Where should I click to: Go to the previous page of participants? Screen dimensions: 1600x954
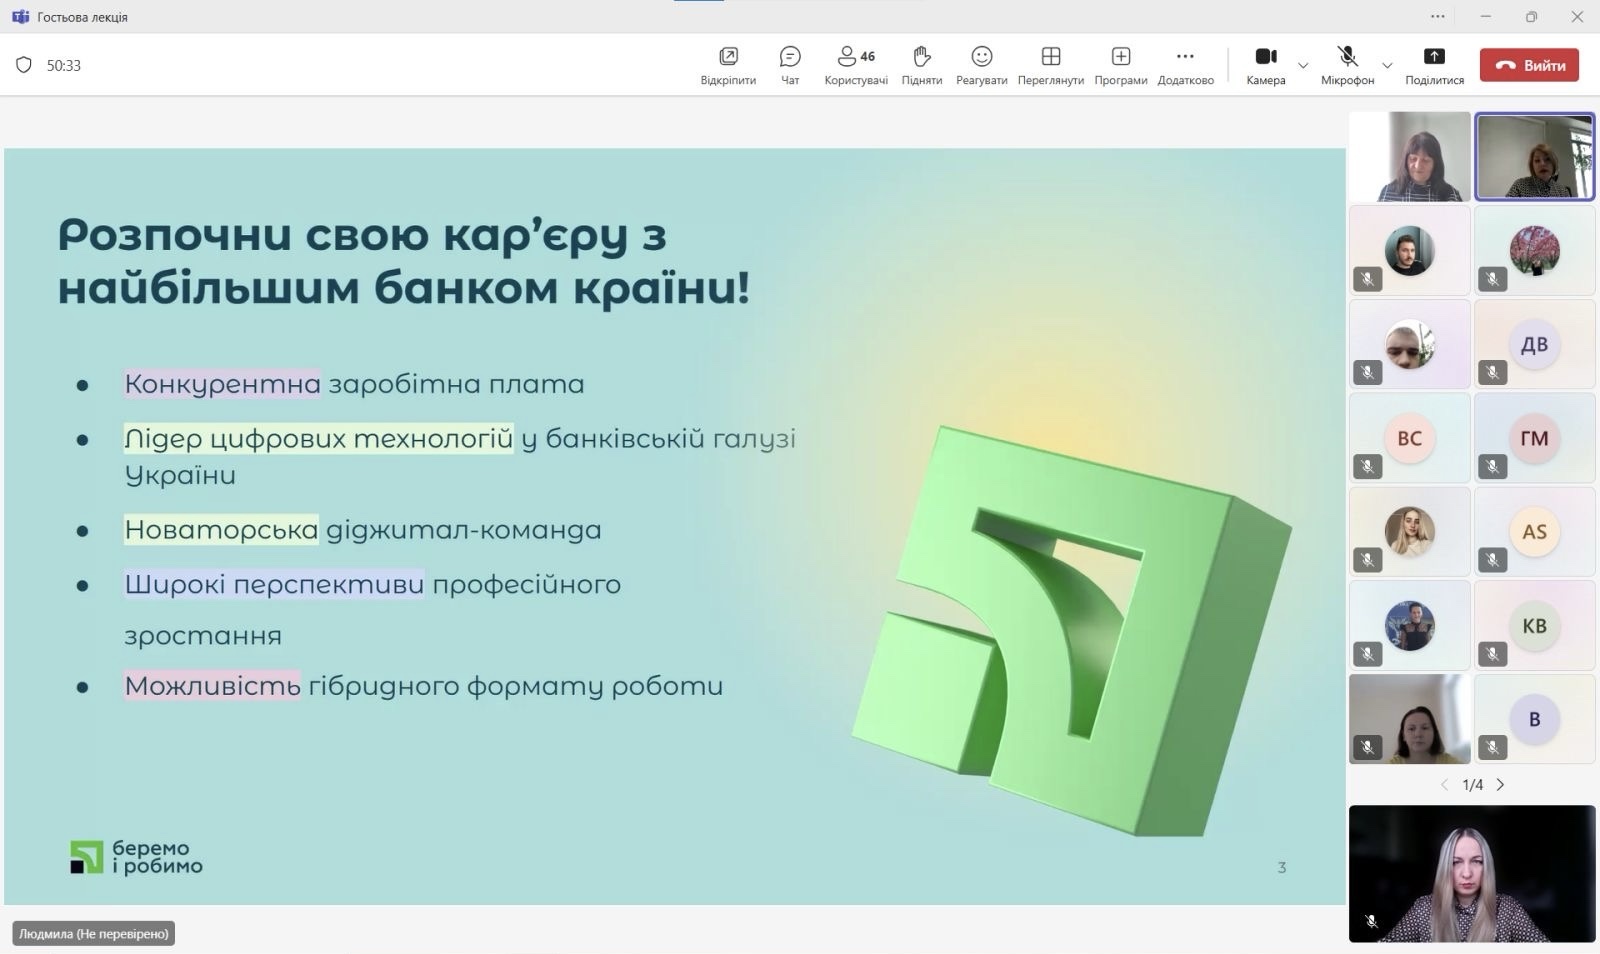1444,785
